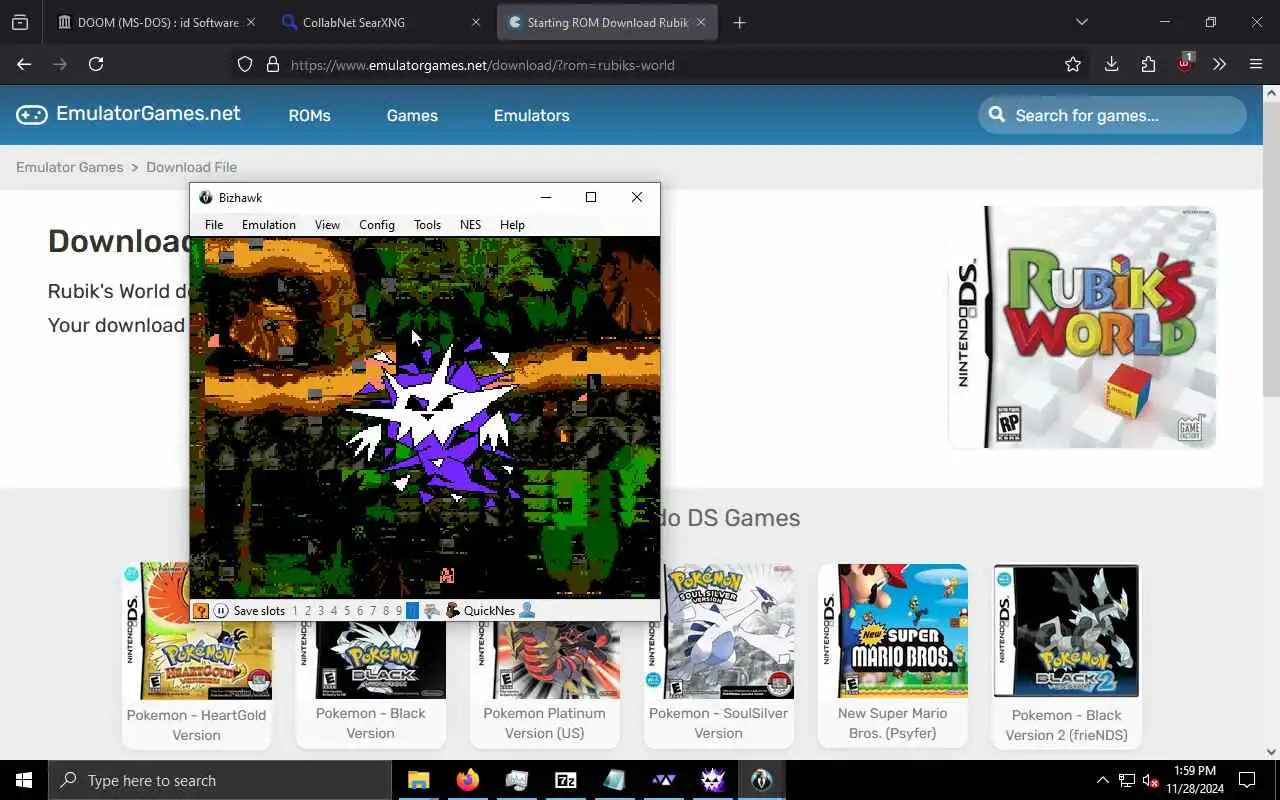Image resolution: width=1280 pixels, height=800 pixels.
Task: Open Pokemon - Black Version 2 thumbnail
Action: pos(1066,631)
